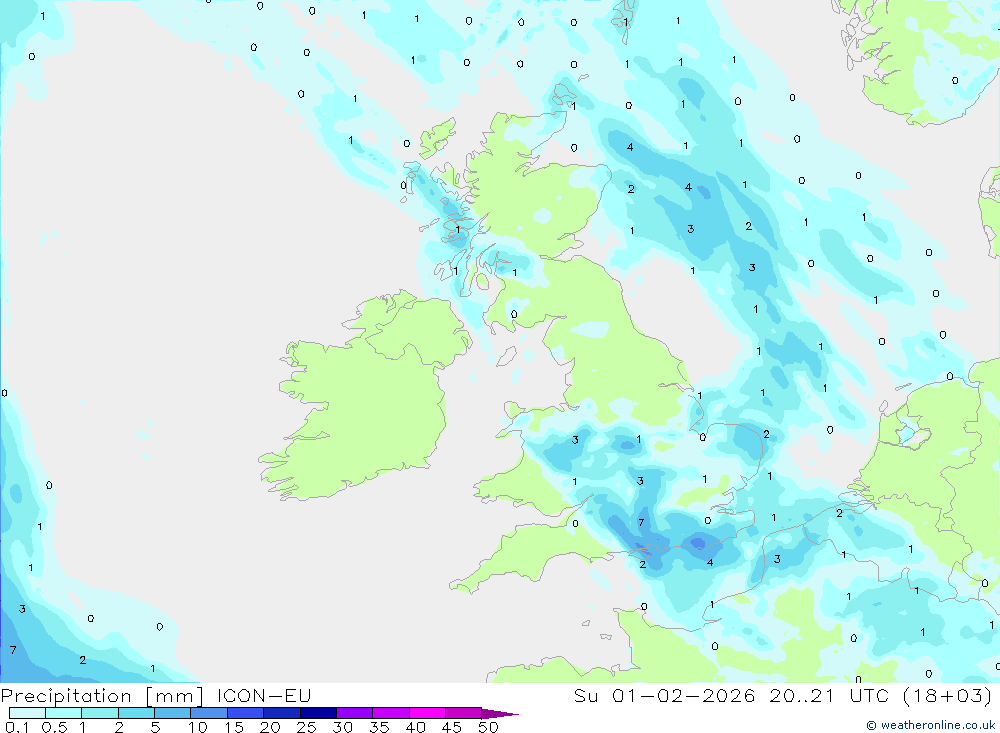Select the 10–15 mm blue legend box

coord(209,713)
